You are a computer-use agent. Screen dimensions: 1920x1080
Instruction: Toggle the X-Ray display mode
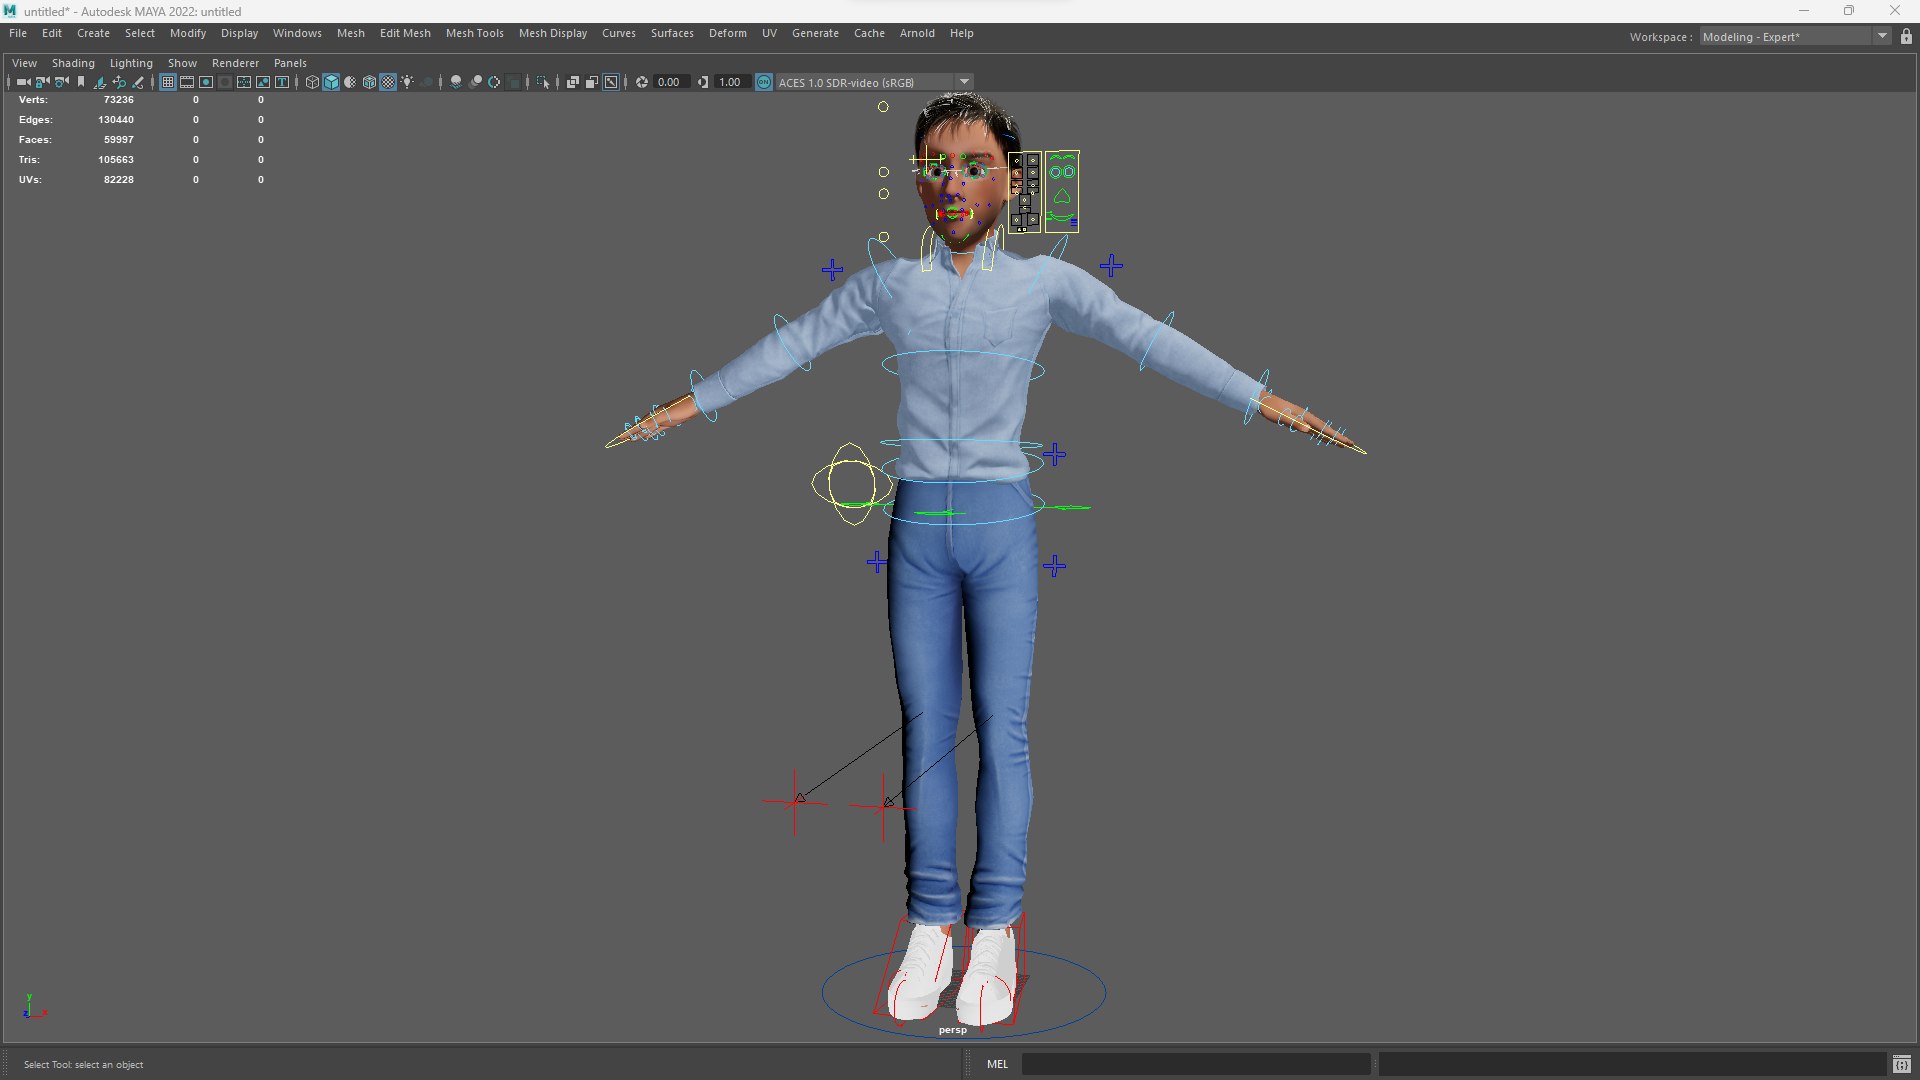[x=572, y=82]
